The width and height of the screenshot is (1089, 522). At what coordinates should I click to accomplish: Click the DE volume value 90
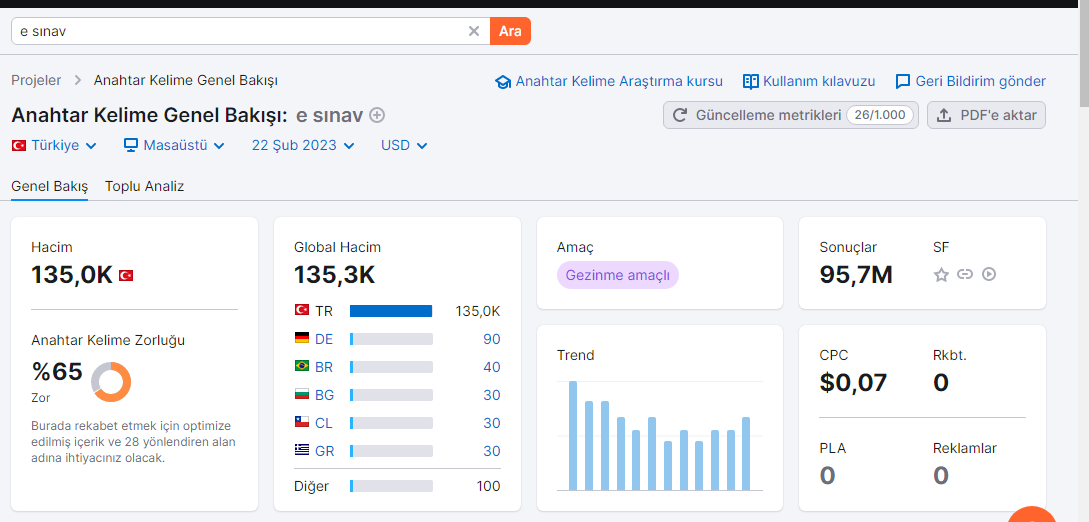[492, 339]
